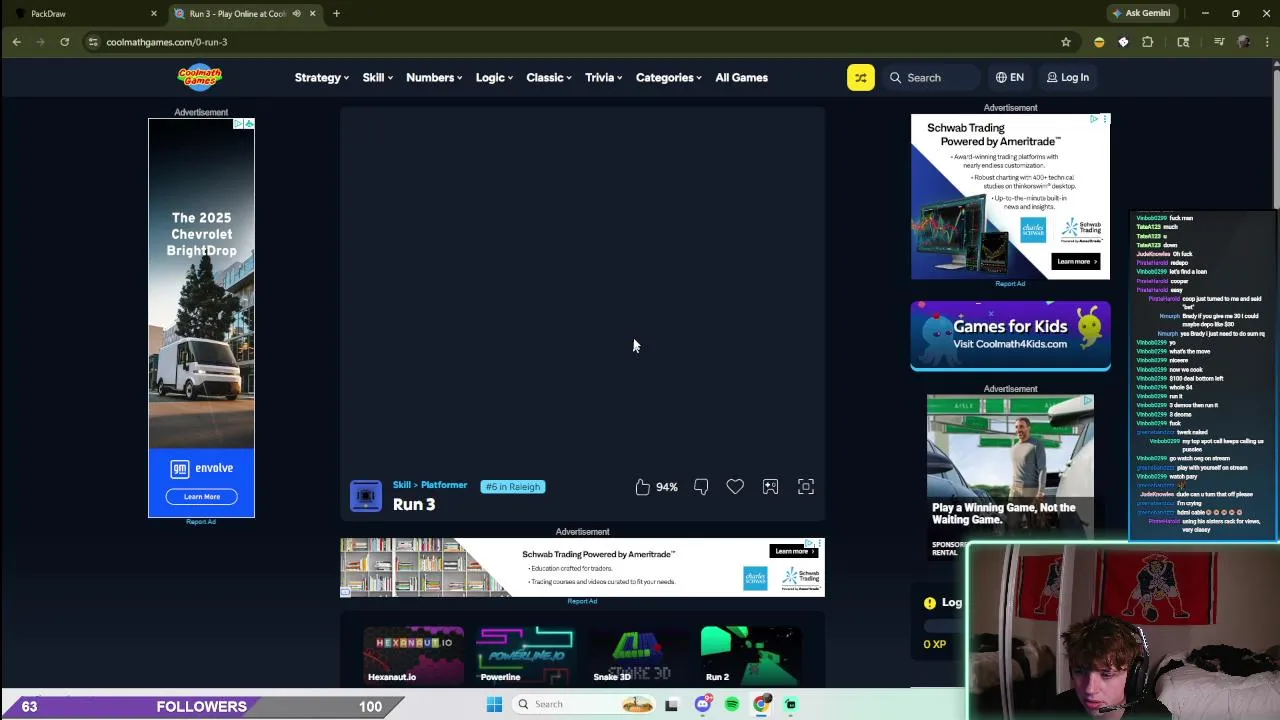
Task: Open the Chrome media control icon
Action: tap(1219, 42)
